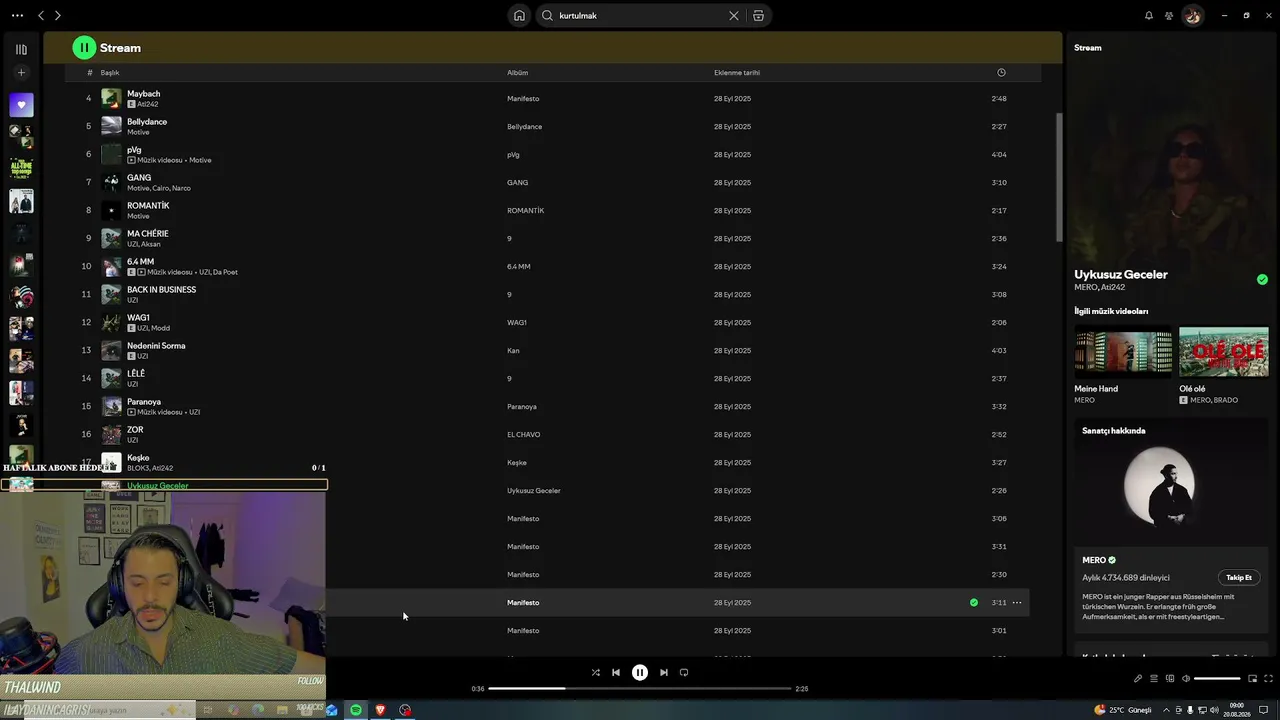Open the Spotify three-dot app menu

(17, 16)
